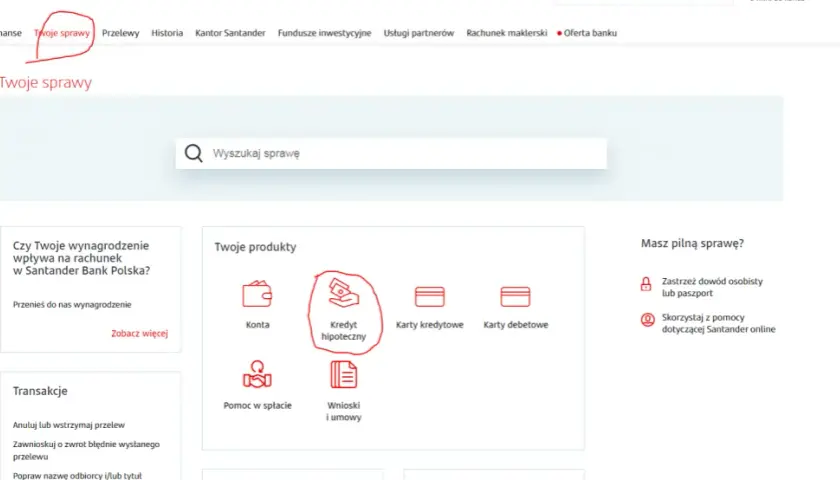Click the Wnioski i umowy label
Image resolution: width=840 pixels, height=480 pixels.
(x=343, y=411)
